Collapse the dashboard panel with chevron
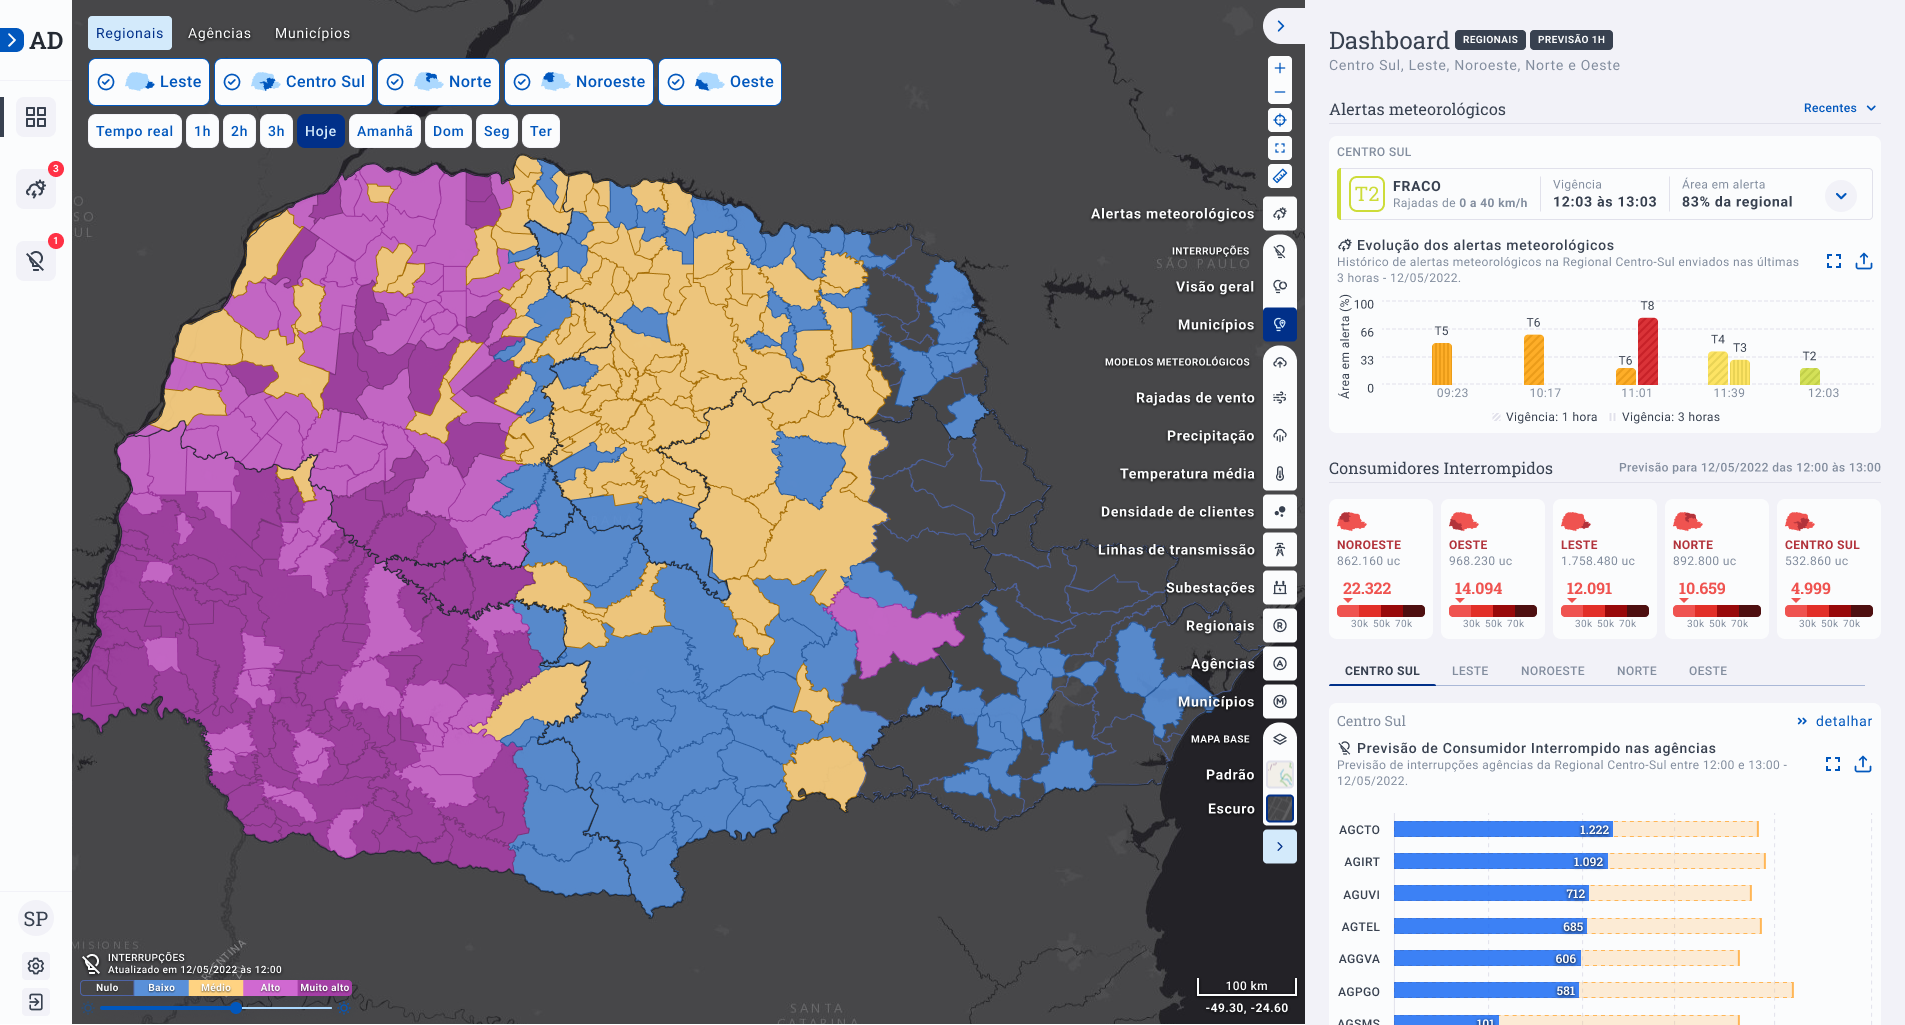Screen dimensions: 1905x1025 click(1280, 26)
